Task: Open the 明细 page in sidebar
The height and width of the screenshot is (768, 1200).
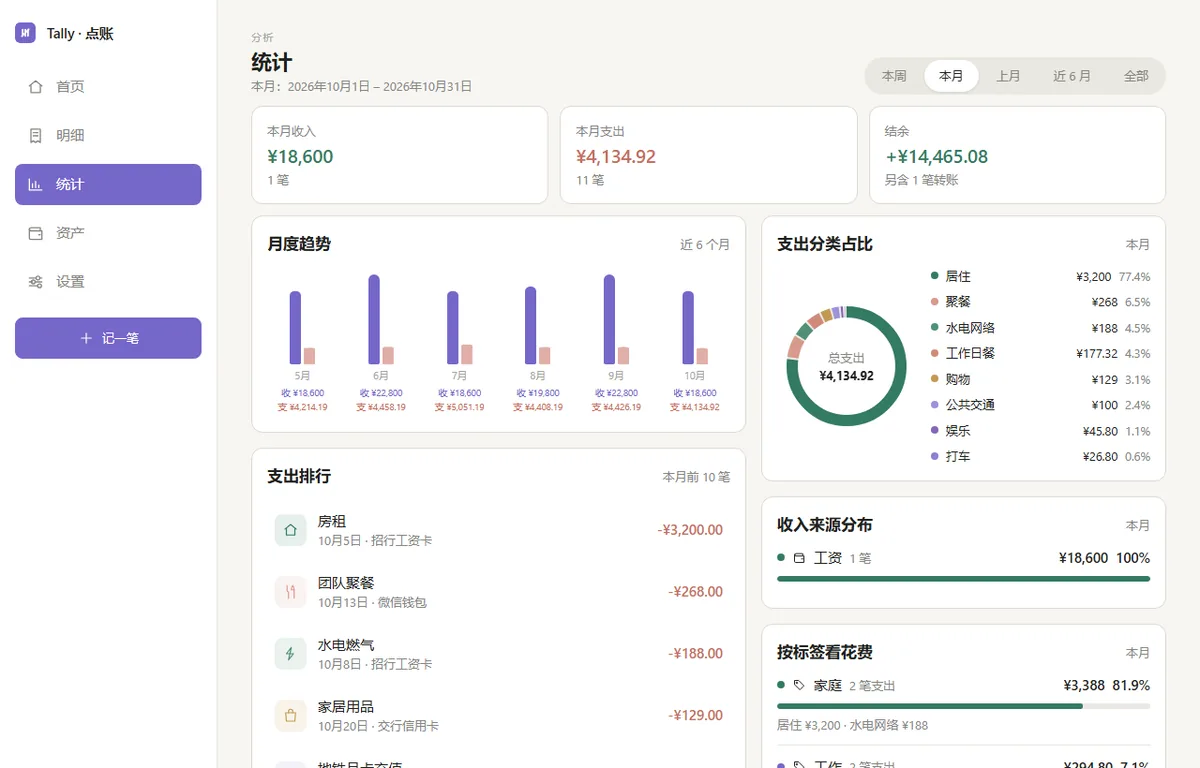Action: [x=108, y=135]
